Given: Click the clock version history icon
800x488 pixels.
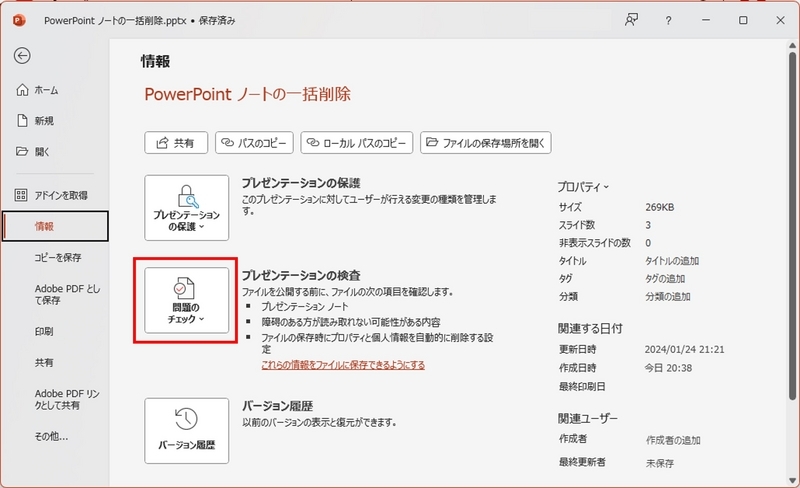Looking at the screenshot, I should (x=186, y=419).
